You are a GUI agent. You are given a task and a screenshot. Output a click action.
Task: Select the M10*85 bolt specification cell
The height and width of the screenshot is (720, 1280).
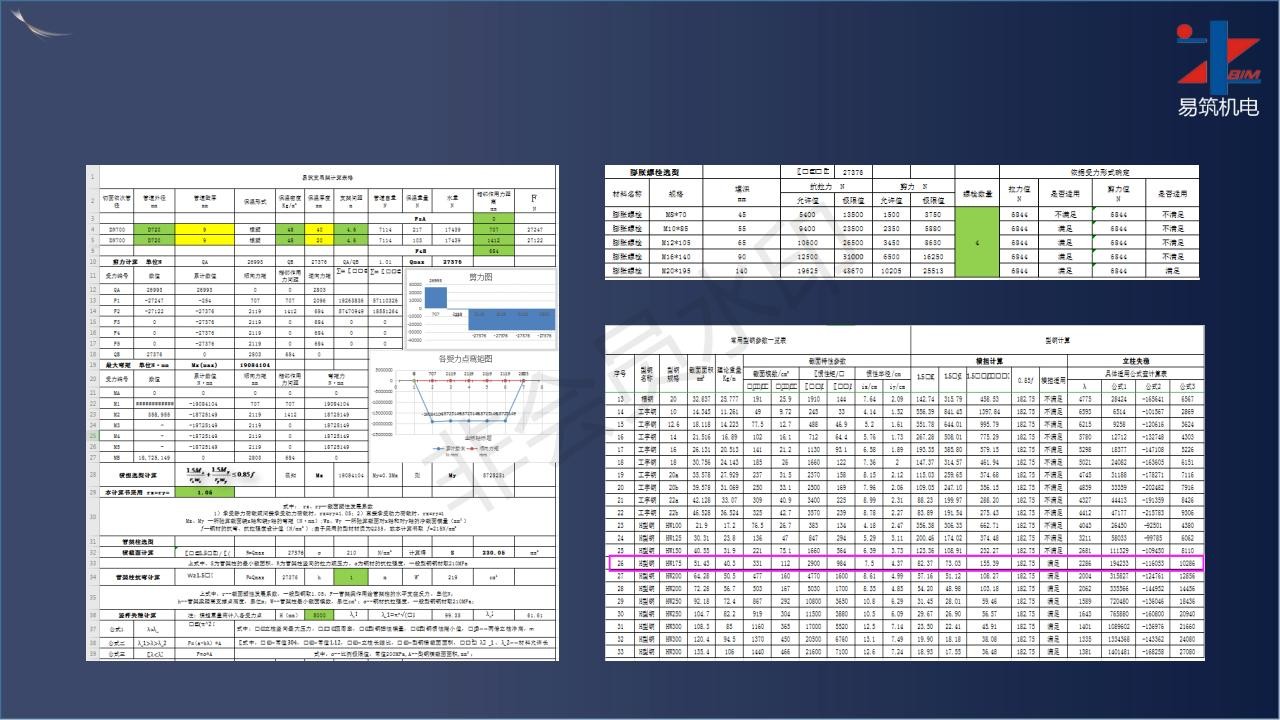(x=675, y=228)
